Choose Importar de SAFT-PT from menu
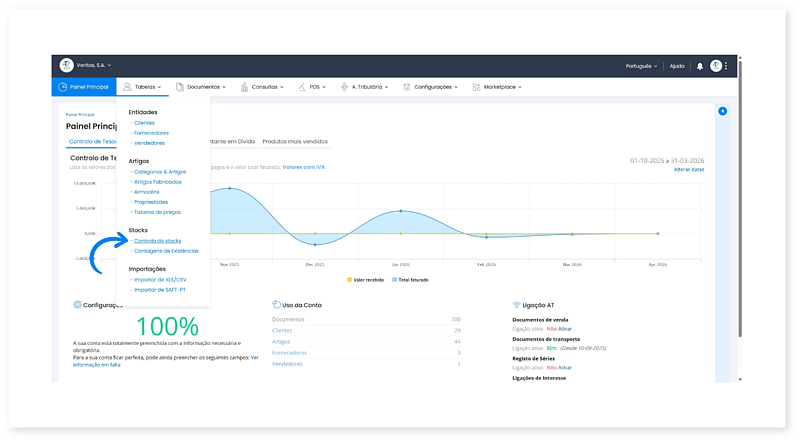 click(x=159, y=289)
